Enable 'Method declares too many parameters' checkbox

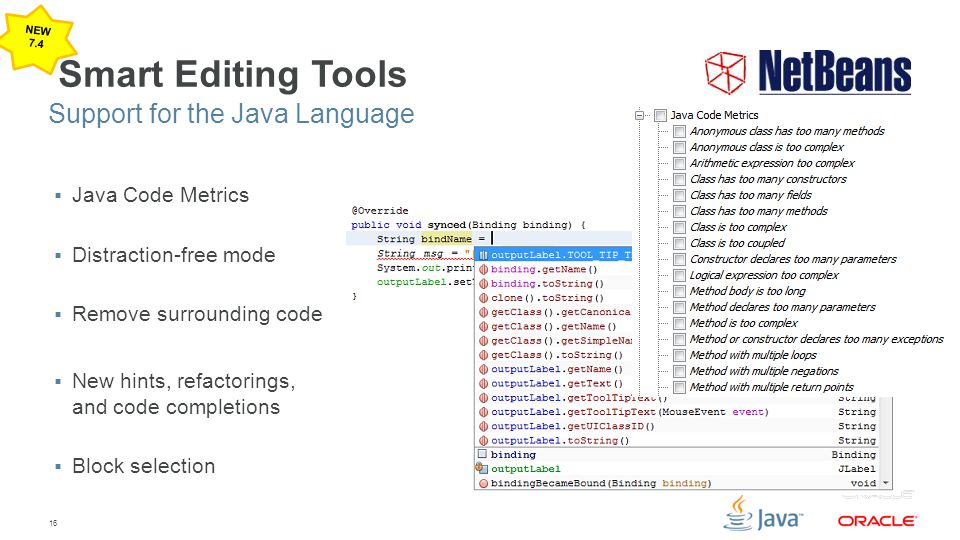679,307
